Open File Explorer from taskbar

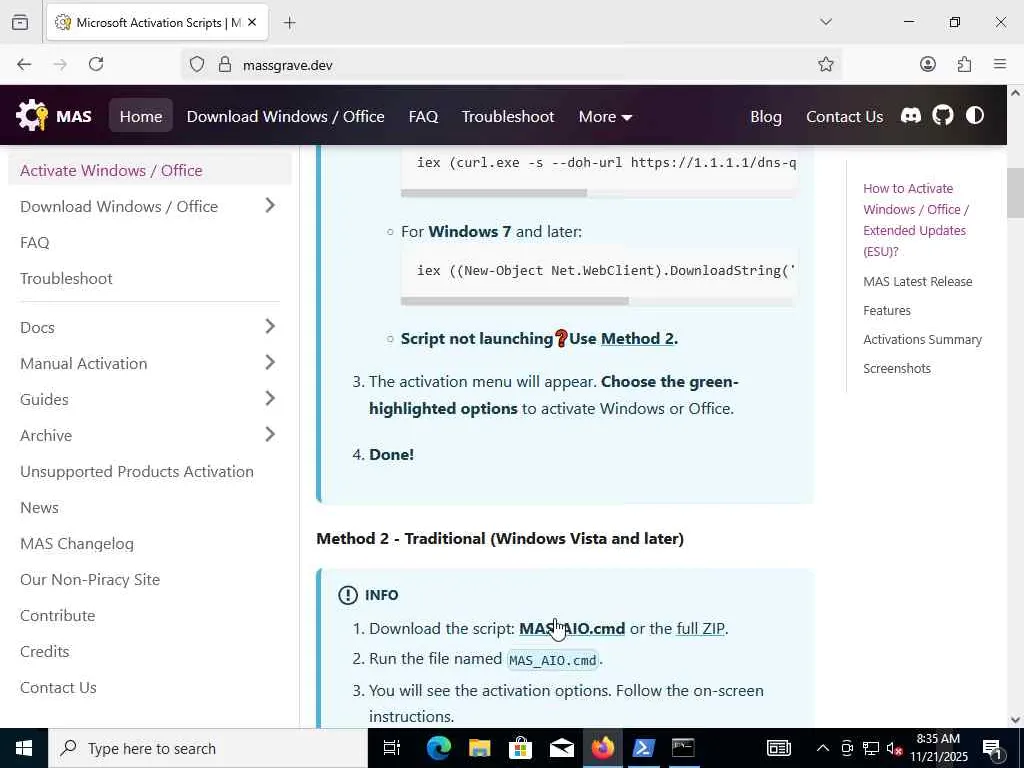pyautogui.click(x=480, y=748)
